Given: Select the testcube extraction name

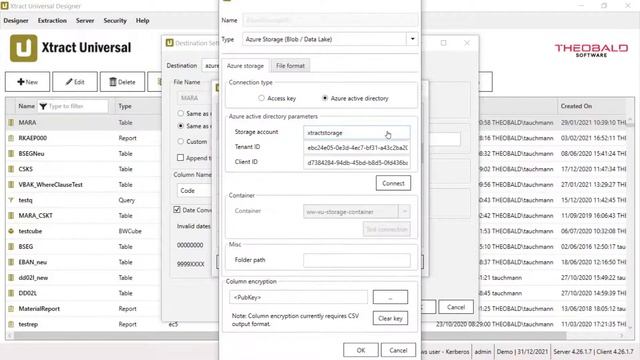Looking at the screenshot, I should pyautogui.click(x=30, y=231).
